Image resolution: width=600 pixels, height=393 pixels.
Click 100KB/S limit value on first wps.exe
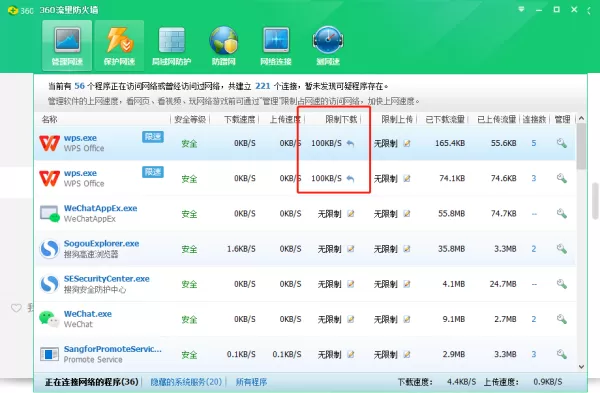[326, 144]
